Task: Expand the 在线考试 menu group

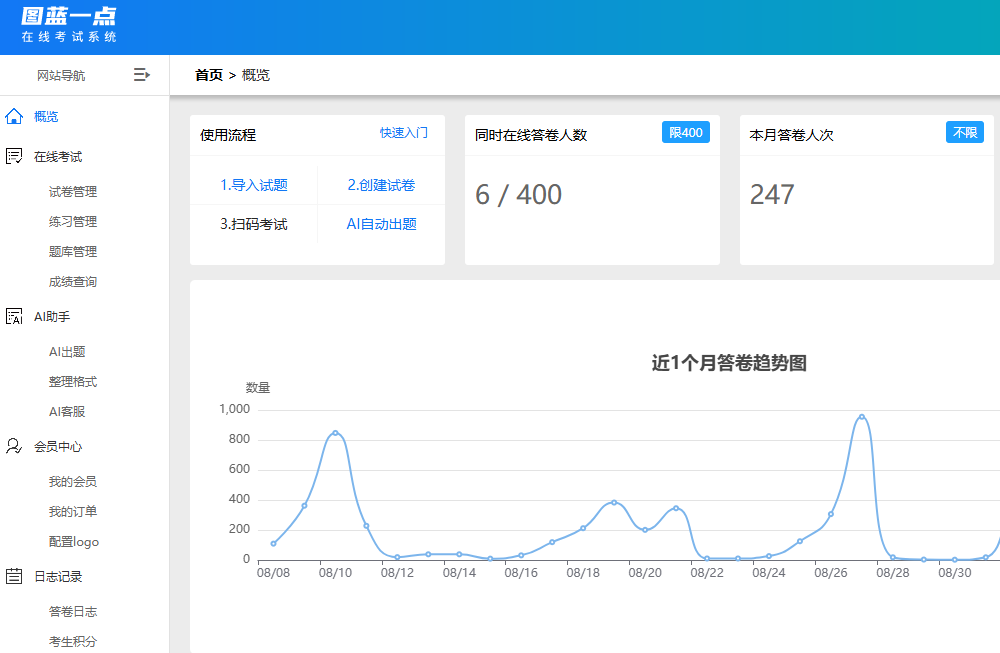Action: point(58,156)
